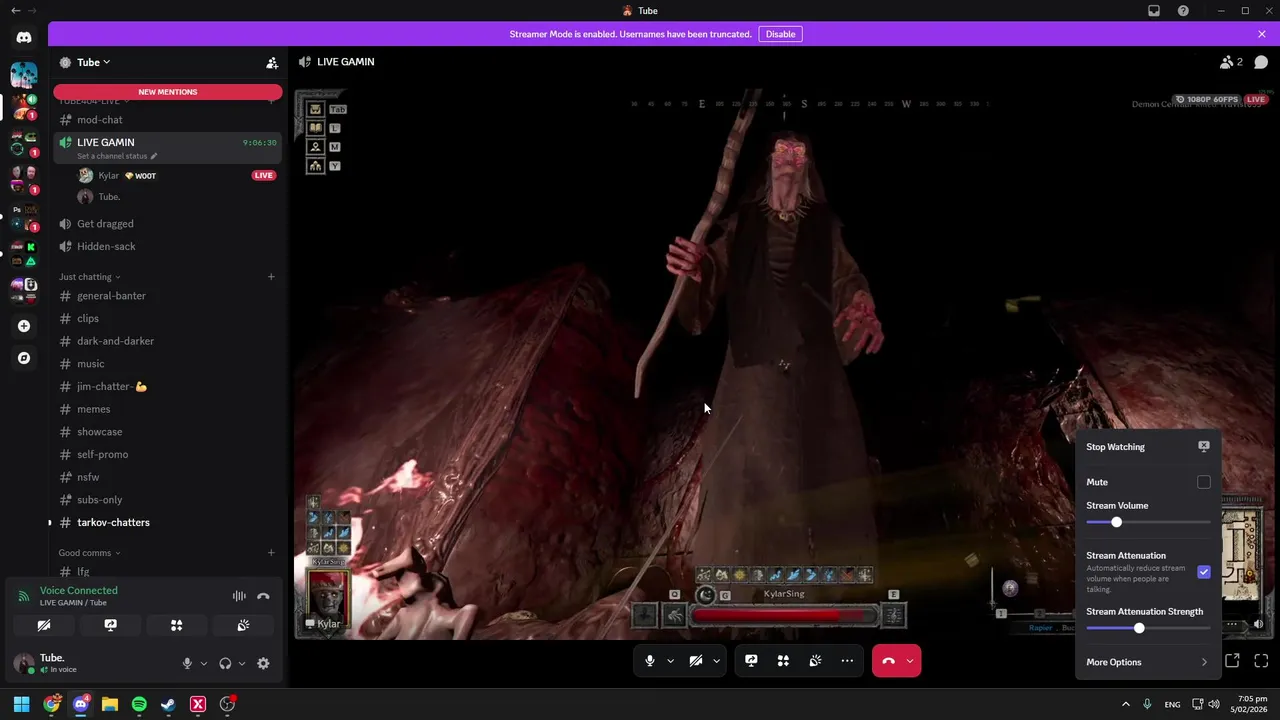Pop out the stream window icon
The height and width of the screenshot is (720, 1280).
pyautogui.click(x=1232, y=661)
